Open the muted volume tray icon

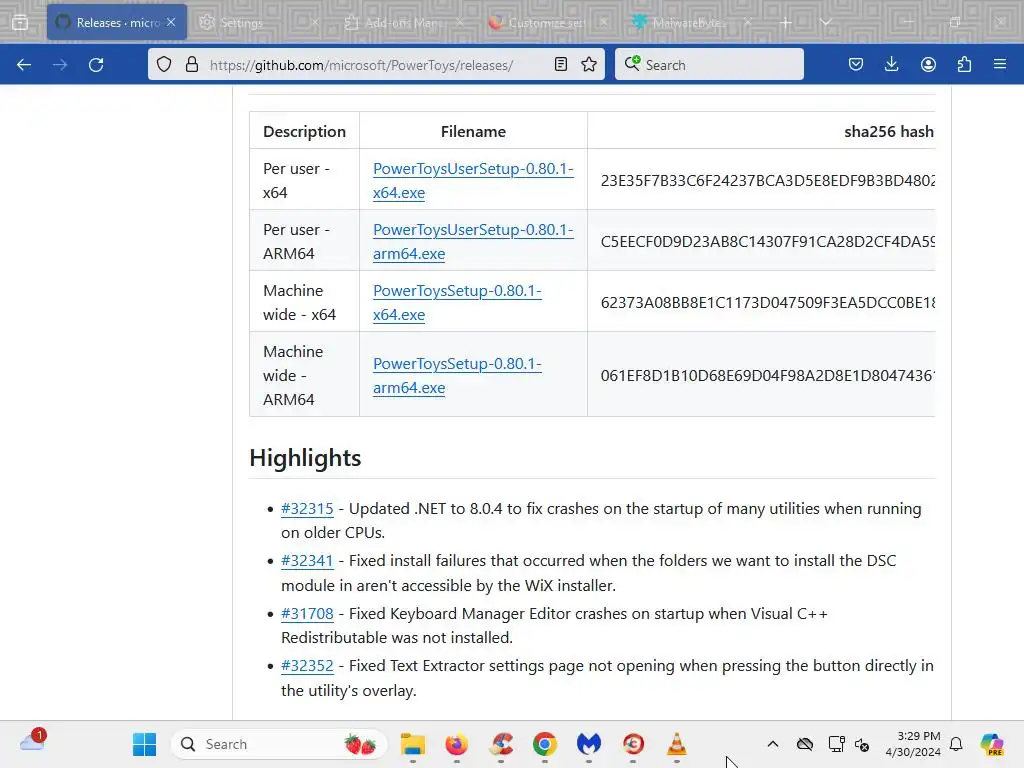pos(862,744)
